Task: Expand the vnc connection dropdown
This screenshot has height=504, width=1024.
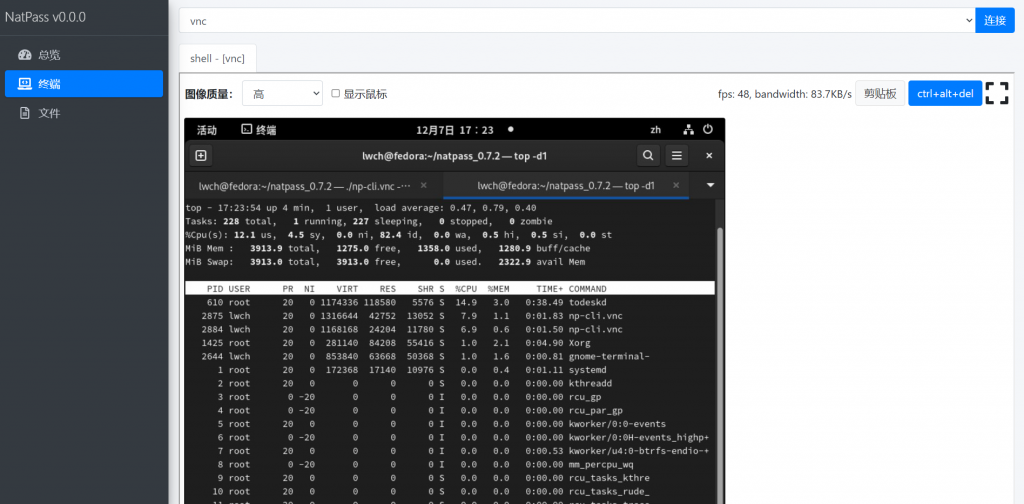Action: pos(576,20)
